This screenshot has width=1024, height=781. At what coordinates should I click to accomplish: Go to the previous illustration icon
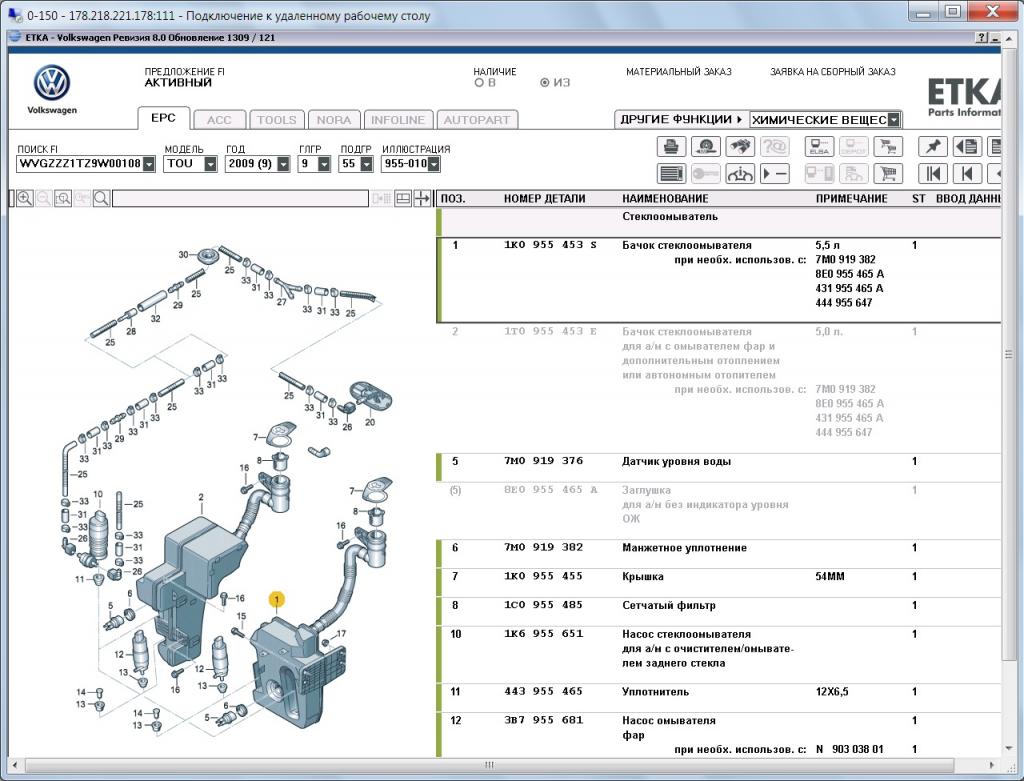[x=967, y=174]
